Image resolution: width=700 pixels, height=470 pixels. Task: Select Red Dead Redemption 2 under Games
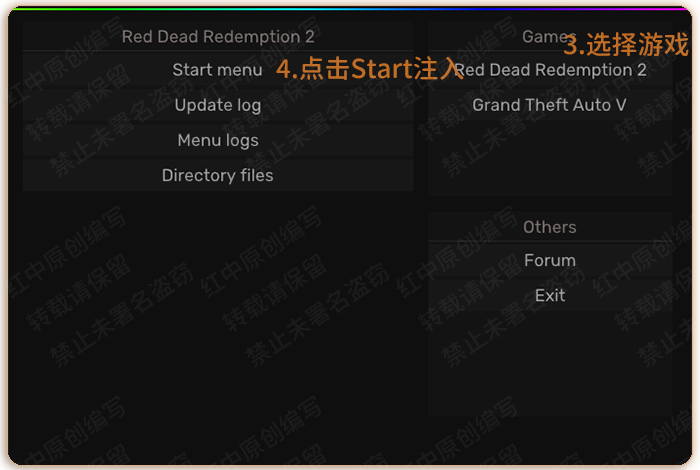(x=550, y=70)
